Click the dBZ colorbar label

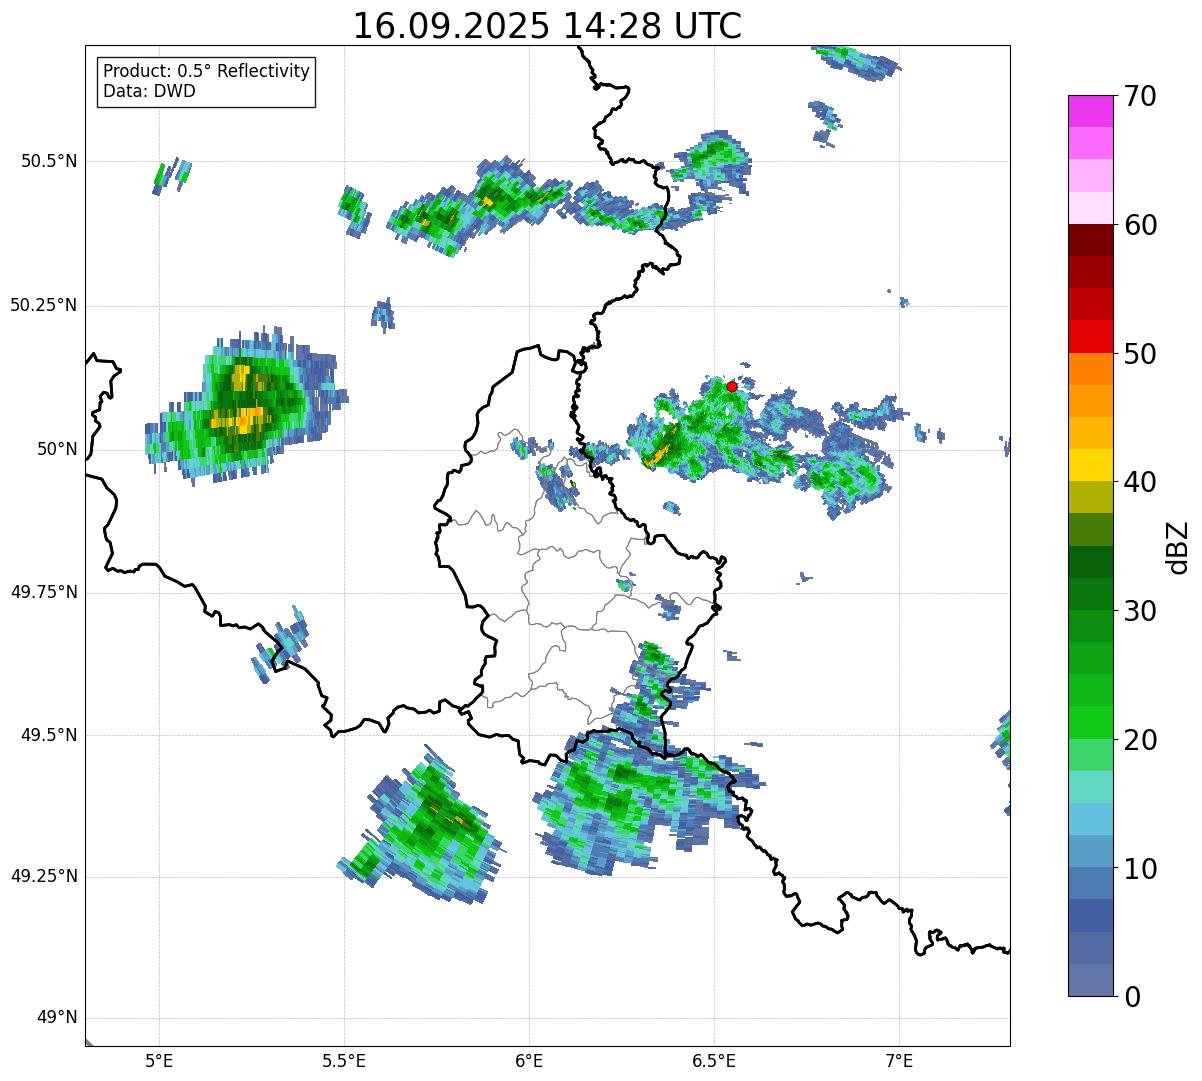click(1178, 546)
